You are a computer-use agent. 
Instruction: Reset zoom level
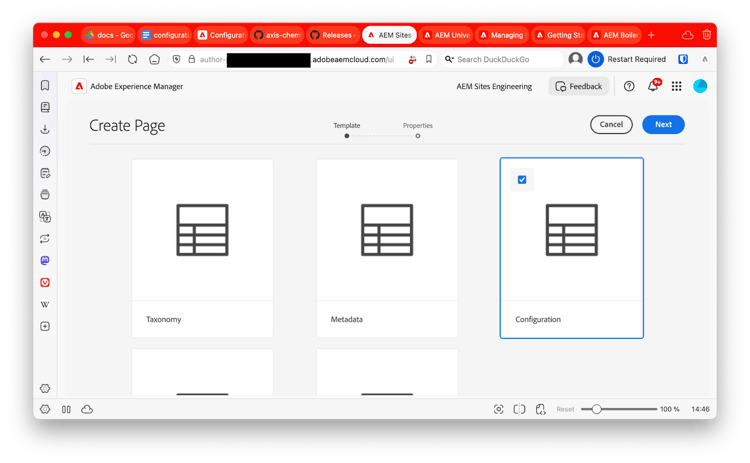click(x=565, y=409)
